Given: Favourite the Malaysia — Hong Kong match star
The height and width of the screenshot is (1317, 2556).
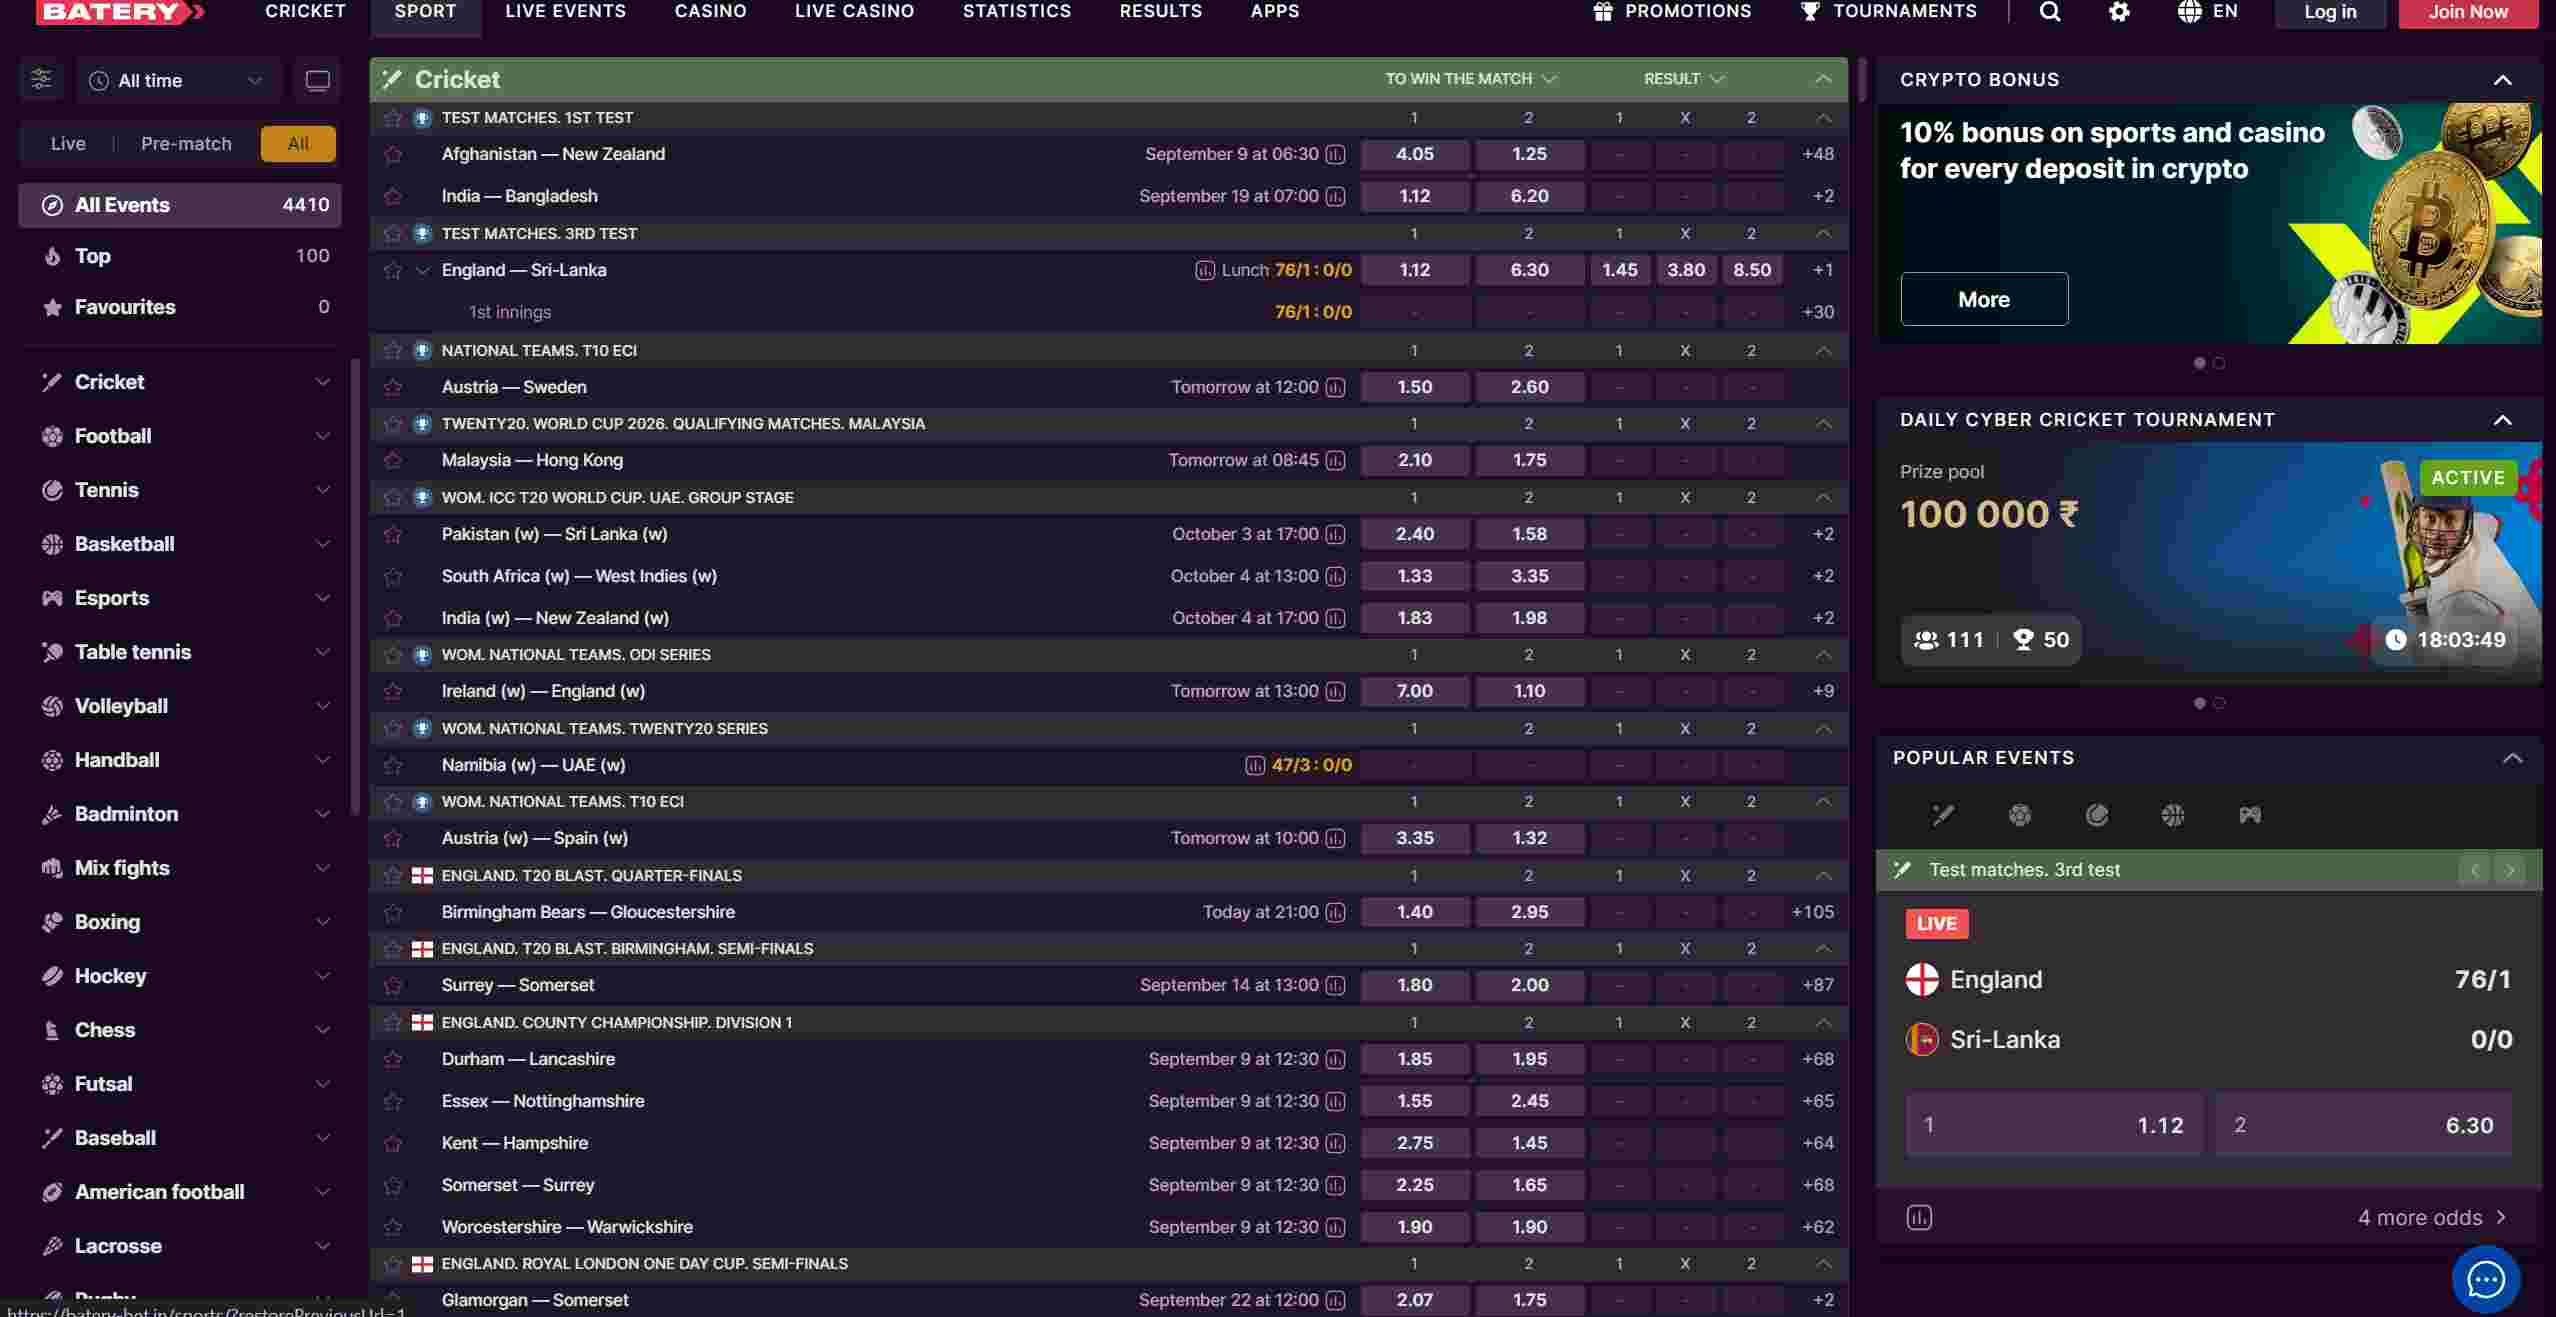Looking at the screenshot, I should [x=393, y=460].
